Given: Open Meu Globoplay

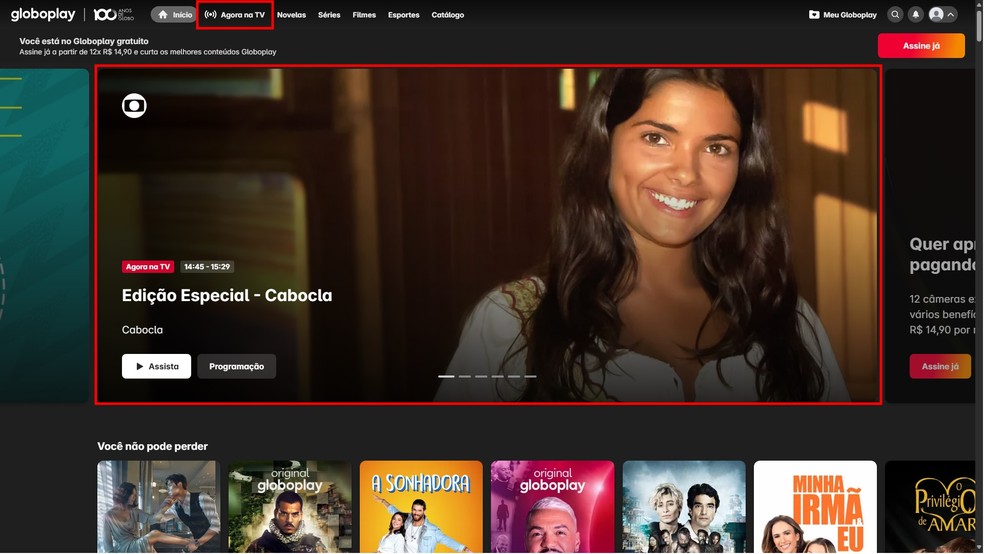Looking at the screenshot, I should [843, 14].
